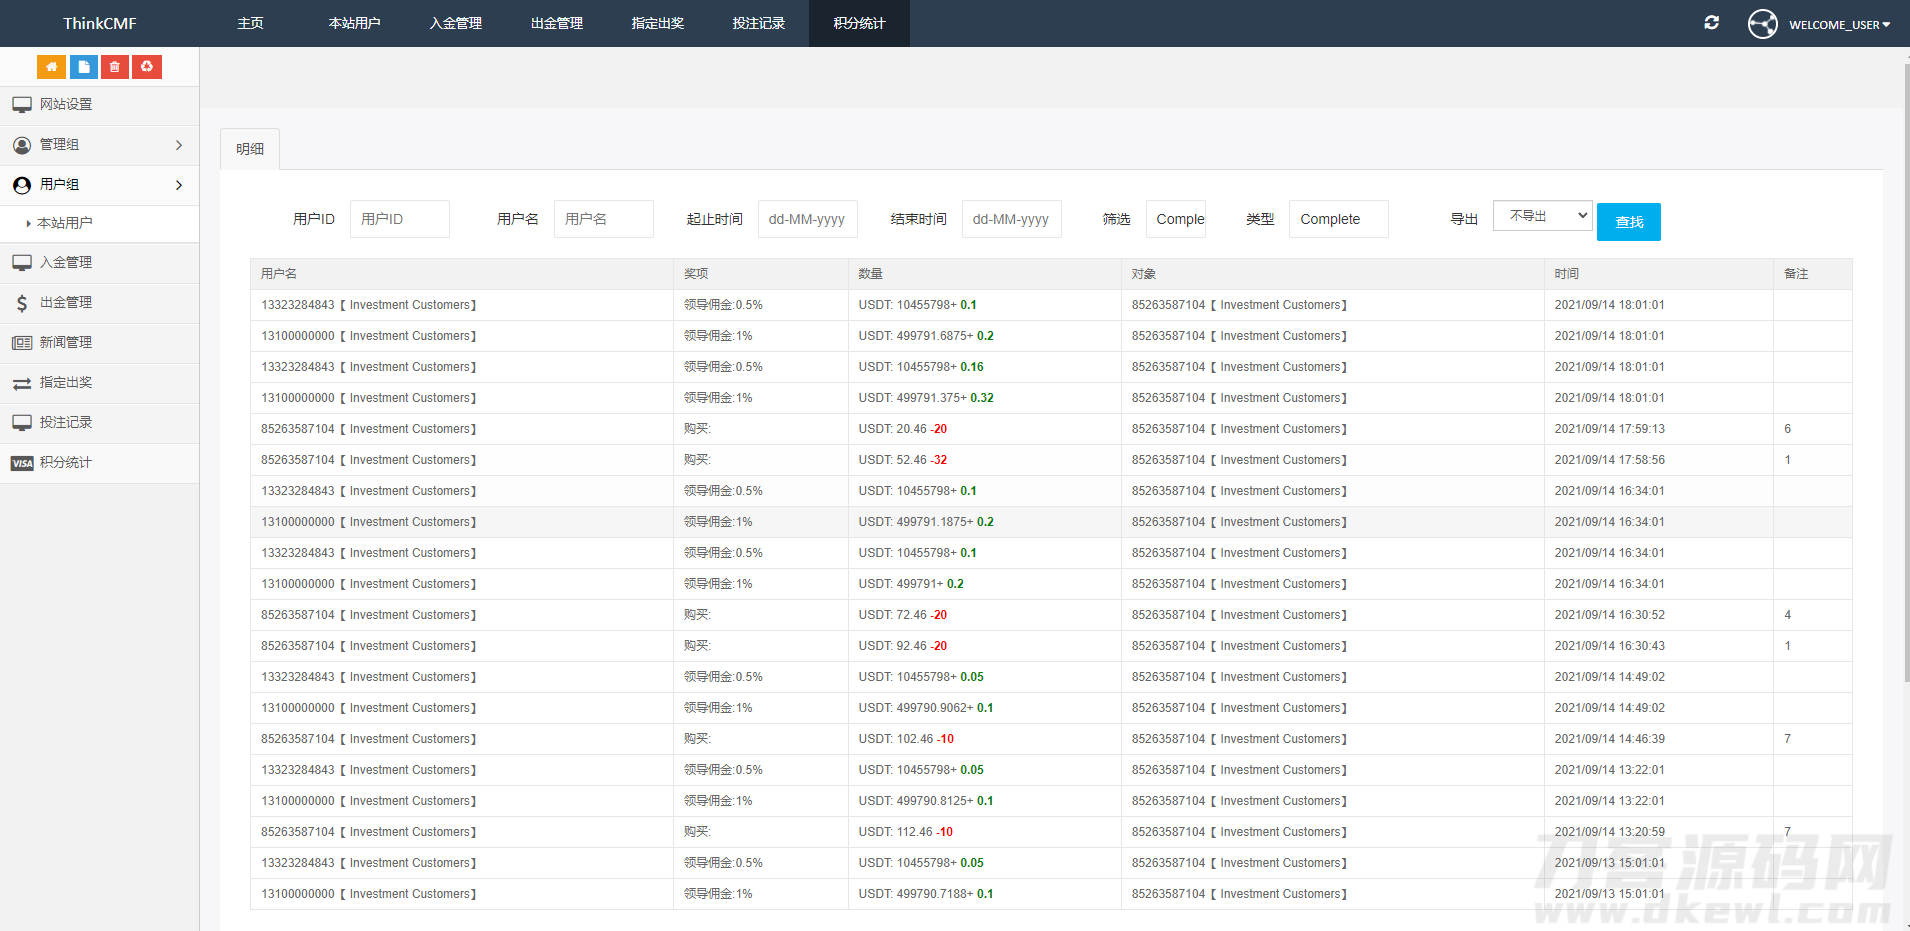
Task: Open the 不导出 export dropdown
Action: point(1542,216)
